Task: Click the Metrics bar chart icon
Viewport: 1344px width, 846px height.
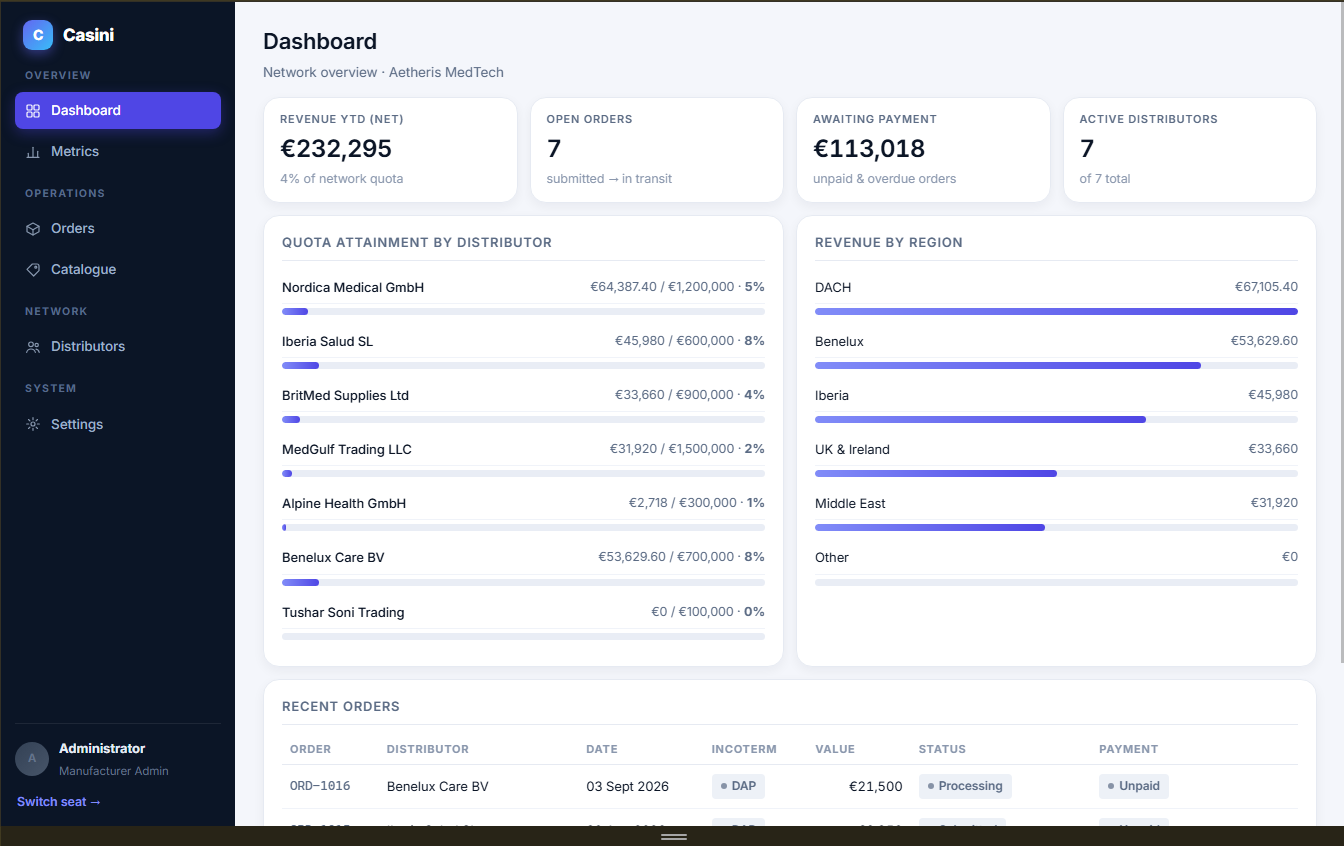Action: (33, 152)
